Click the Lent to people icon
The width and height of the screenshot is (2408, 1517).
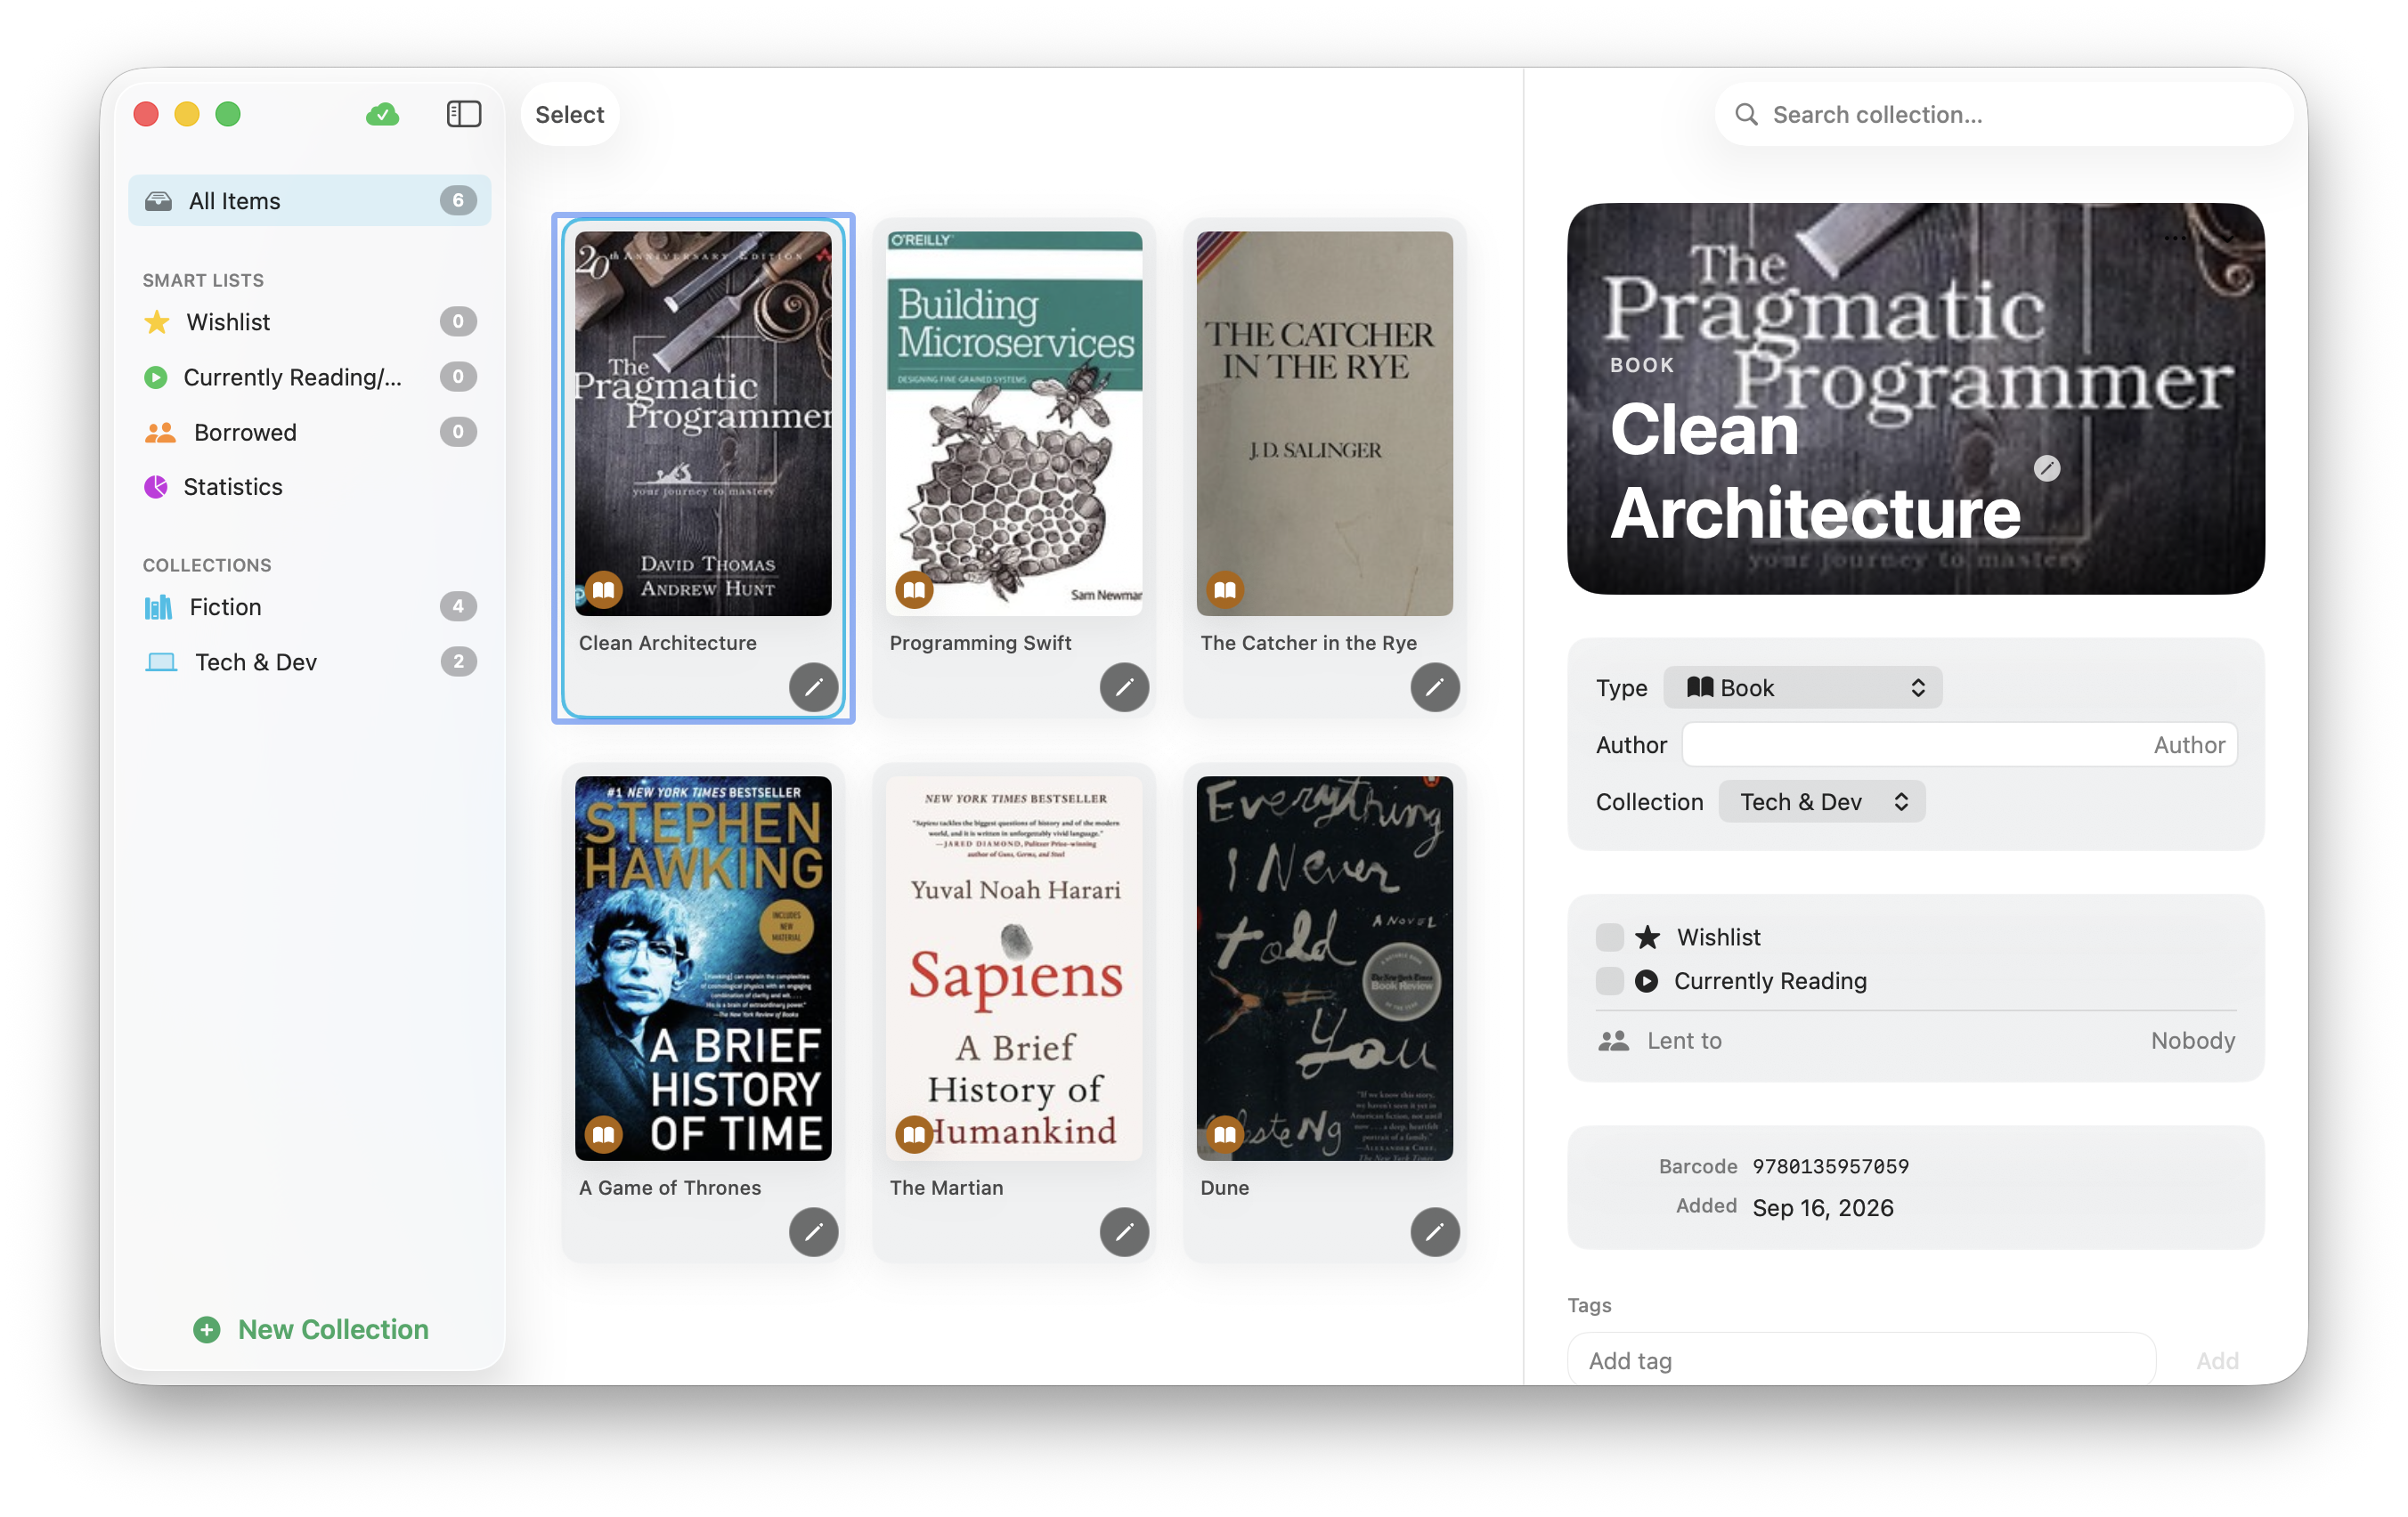coord(1613,1040)
